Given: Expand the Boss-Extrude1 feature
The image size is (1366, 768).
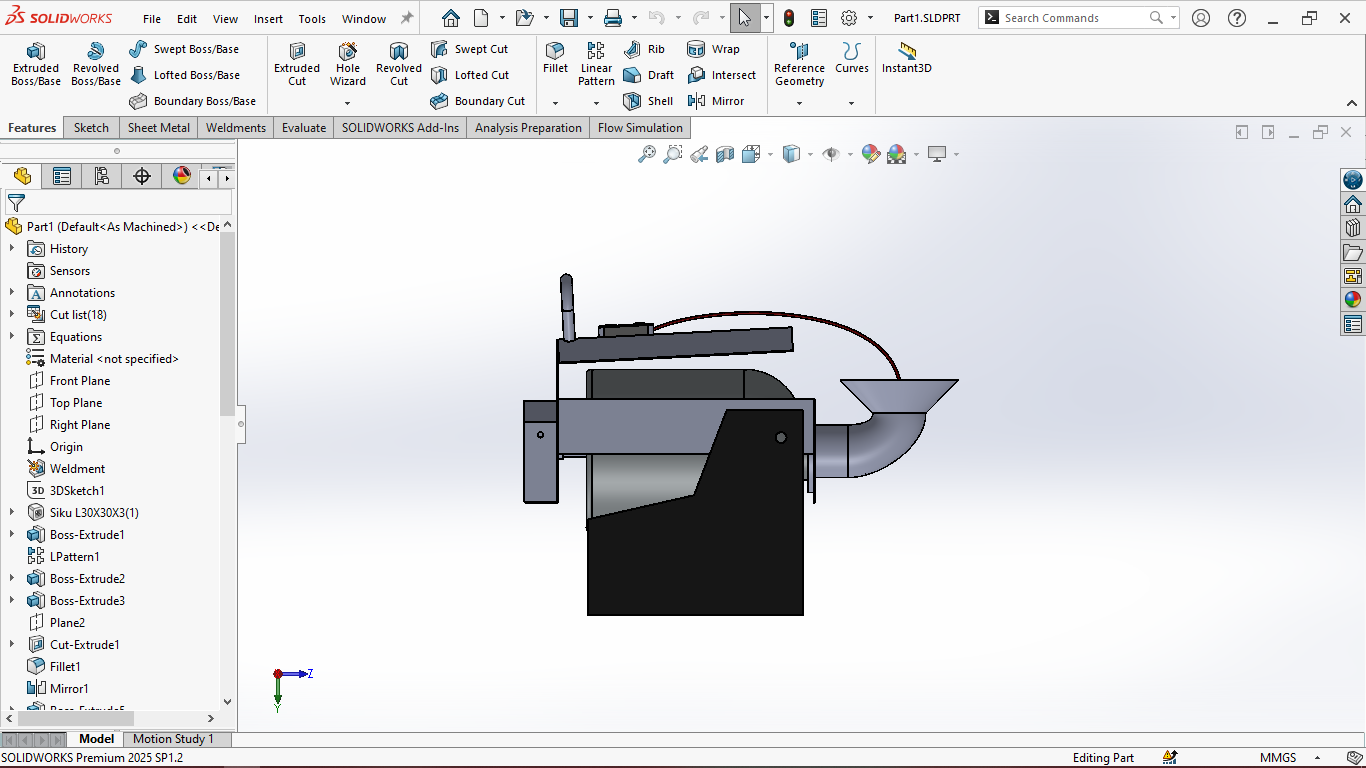Looking at the screenshot, I should [x=12, y=535].
